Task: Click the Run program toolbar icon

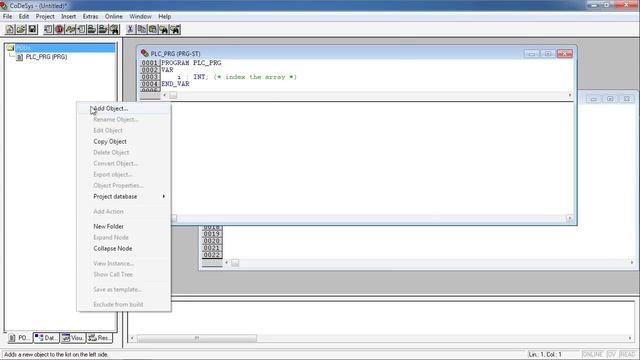Action: [48, 29]
